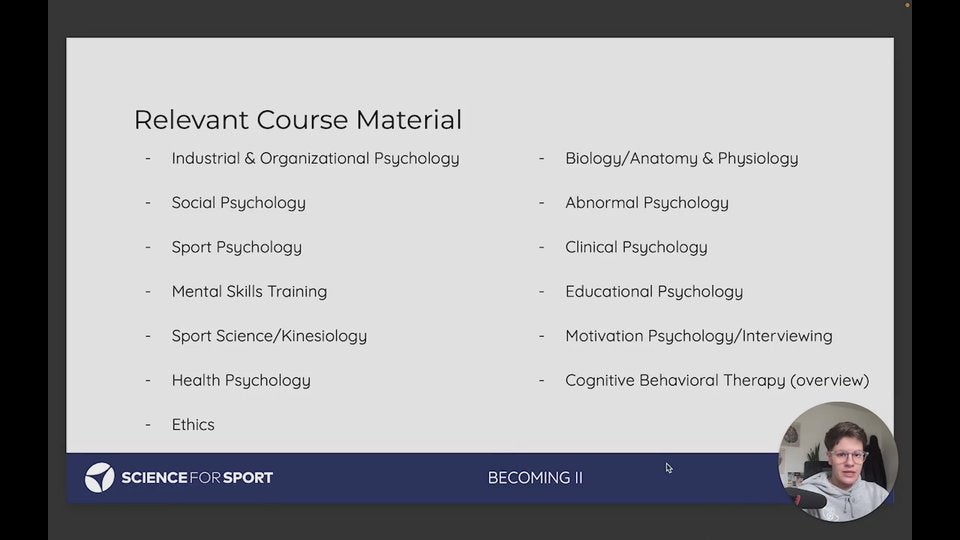
Task: Select 'Industrial & Organizational Psychology' list item
Action: (x=315, y=159)
